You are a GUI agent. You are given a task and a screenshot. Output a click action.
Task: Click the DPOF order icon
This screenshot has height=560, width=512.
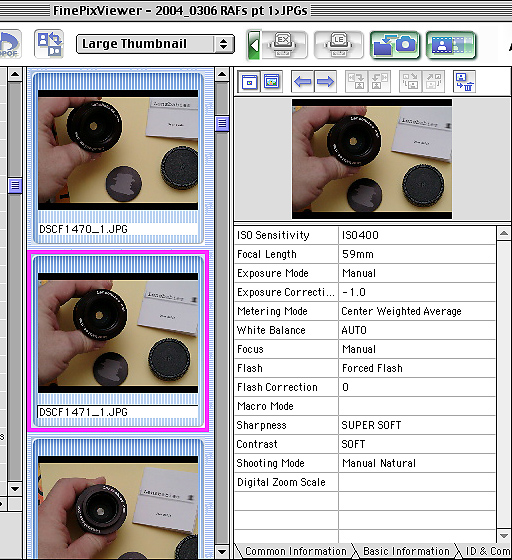pos(10,44)
